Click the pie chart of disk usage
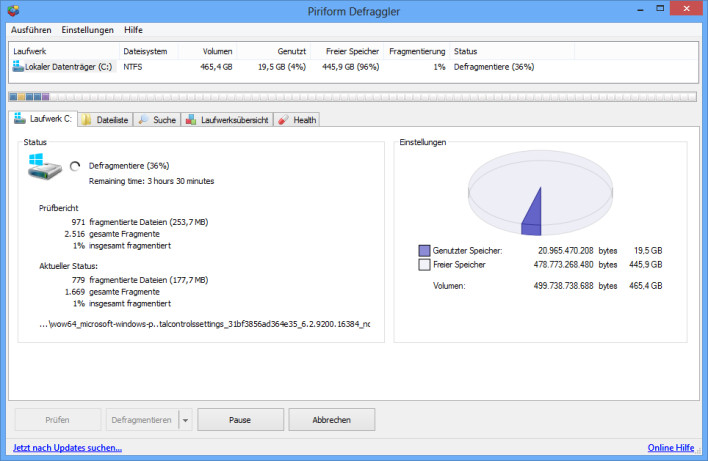The height and width of the screenshot is (461, 708). point(540,193)
